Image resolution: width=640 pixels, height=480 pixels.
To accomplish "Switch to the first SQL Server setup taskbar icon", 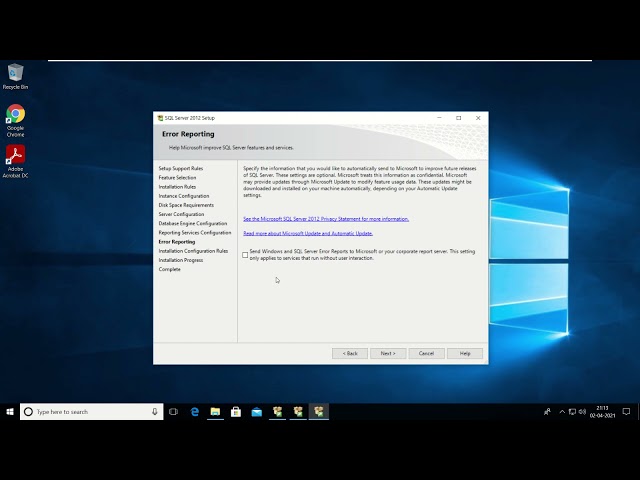I will click(x=278, y=411).
